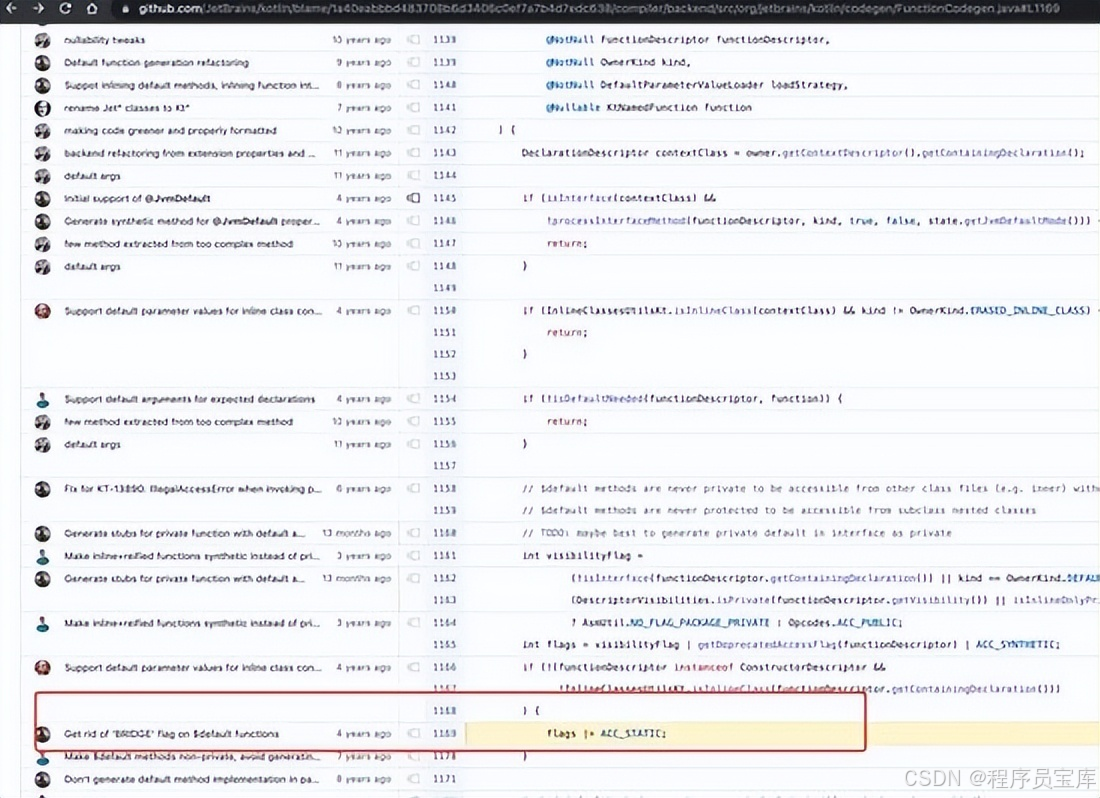The height and width of the screenshot is (798, 1100).
Task: Open 'Don't generate default method implementation' commit
Action: 192,779
